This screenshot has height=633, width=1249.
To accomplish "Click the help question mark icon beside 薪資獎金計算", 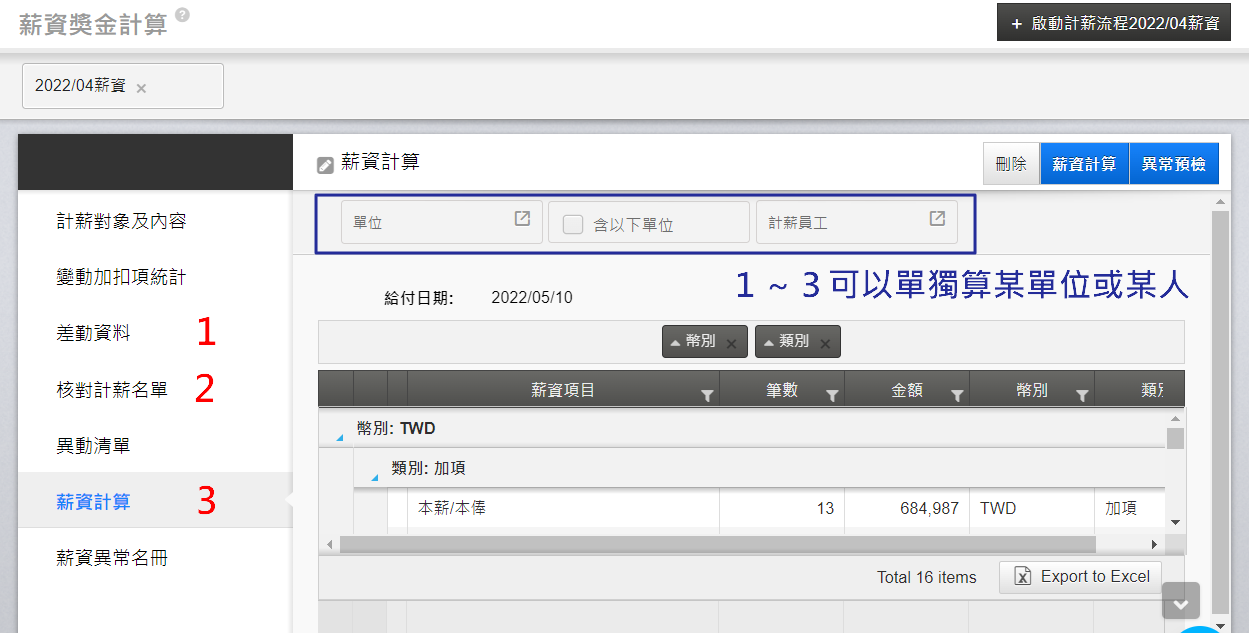I will tap(181, 15).
